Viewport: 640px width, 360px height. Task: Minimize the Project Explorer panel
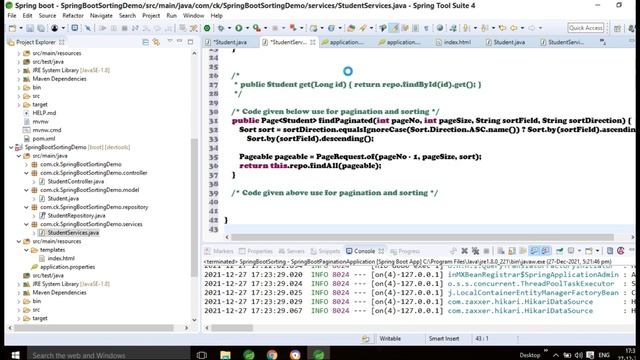pyautogui.click(x=180, y=42)
